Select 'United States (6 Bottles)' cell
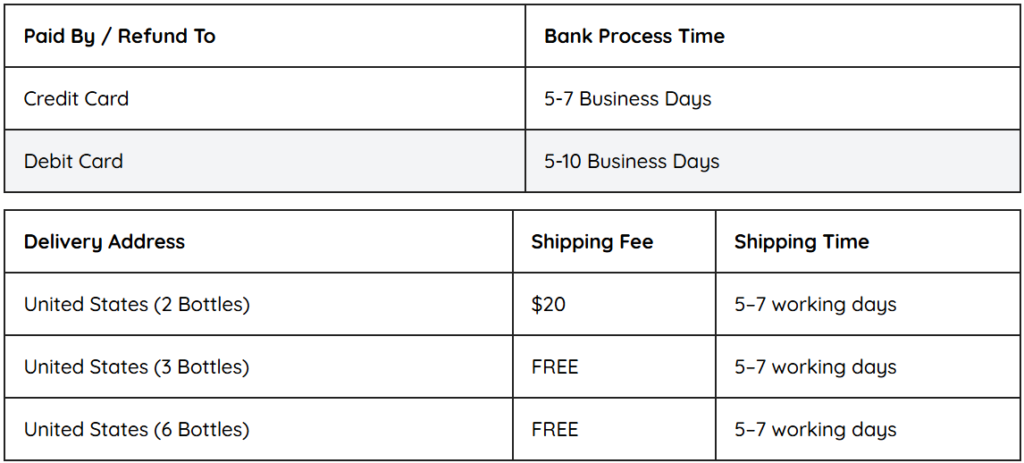This screenshot has height=463, width=1024. [x=259, y=430]
